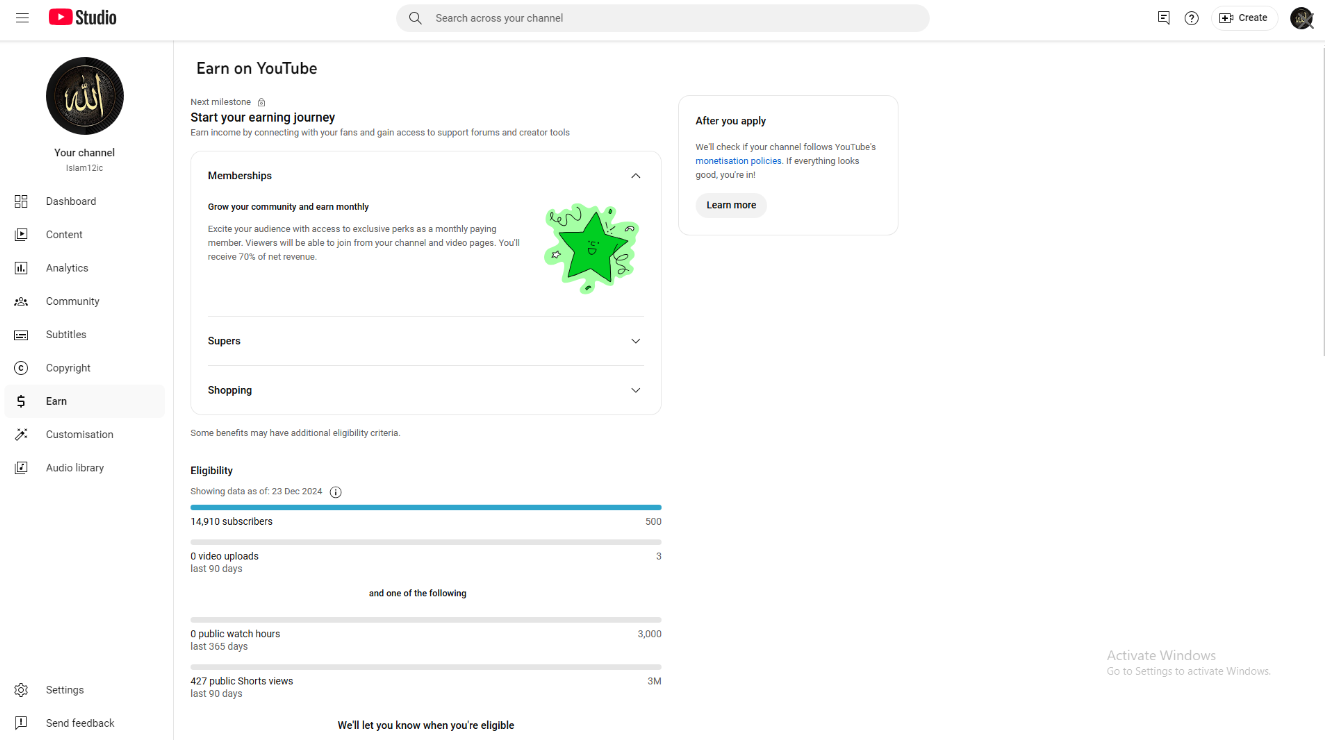Open the comments feedback icon in header

pyautogui.click(x=1163, y=18)
